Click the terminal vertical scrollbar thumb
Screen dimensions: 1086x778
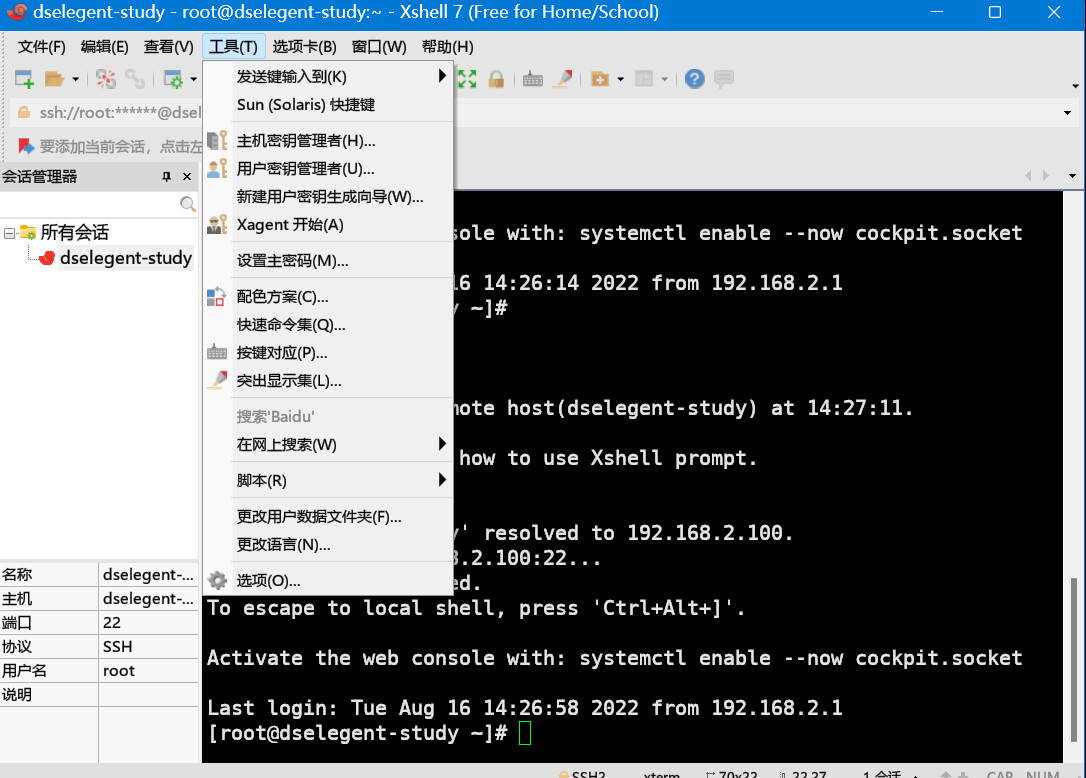coord(1074,659)
